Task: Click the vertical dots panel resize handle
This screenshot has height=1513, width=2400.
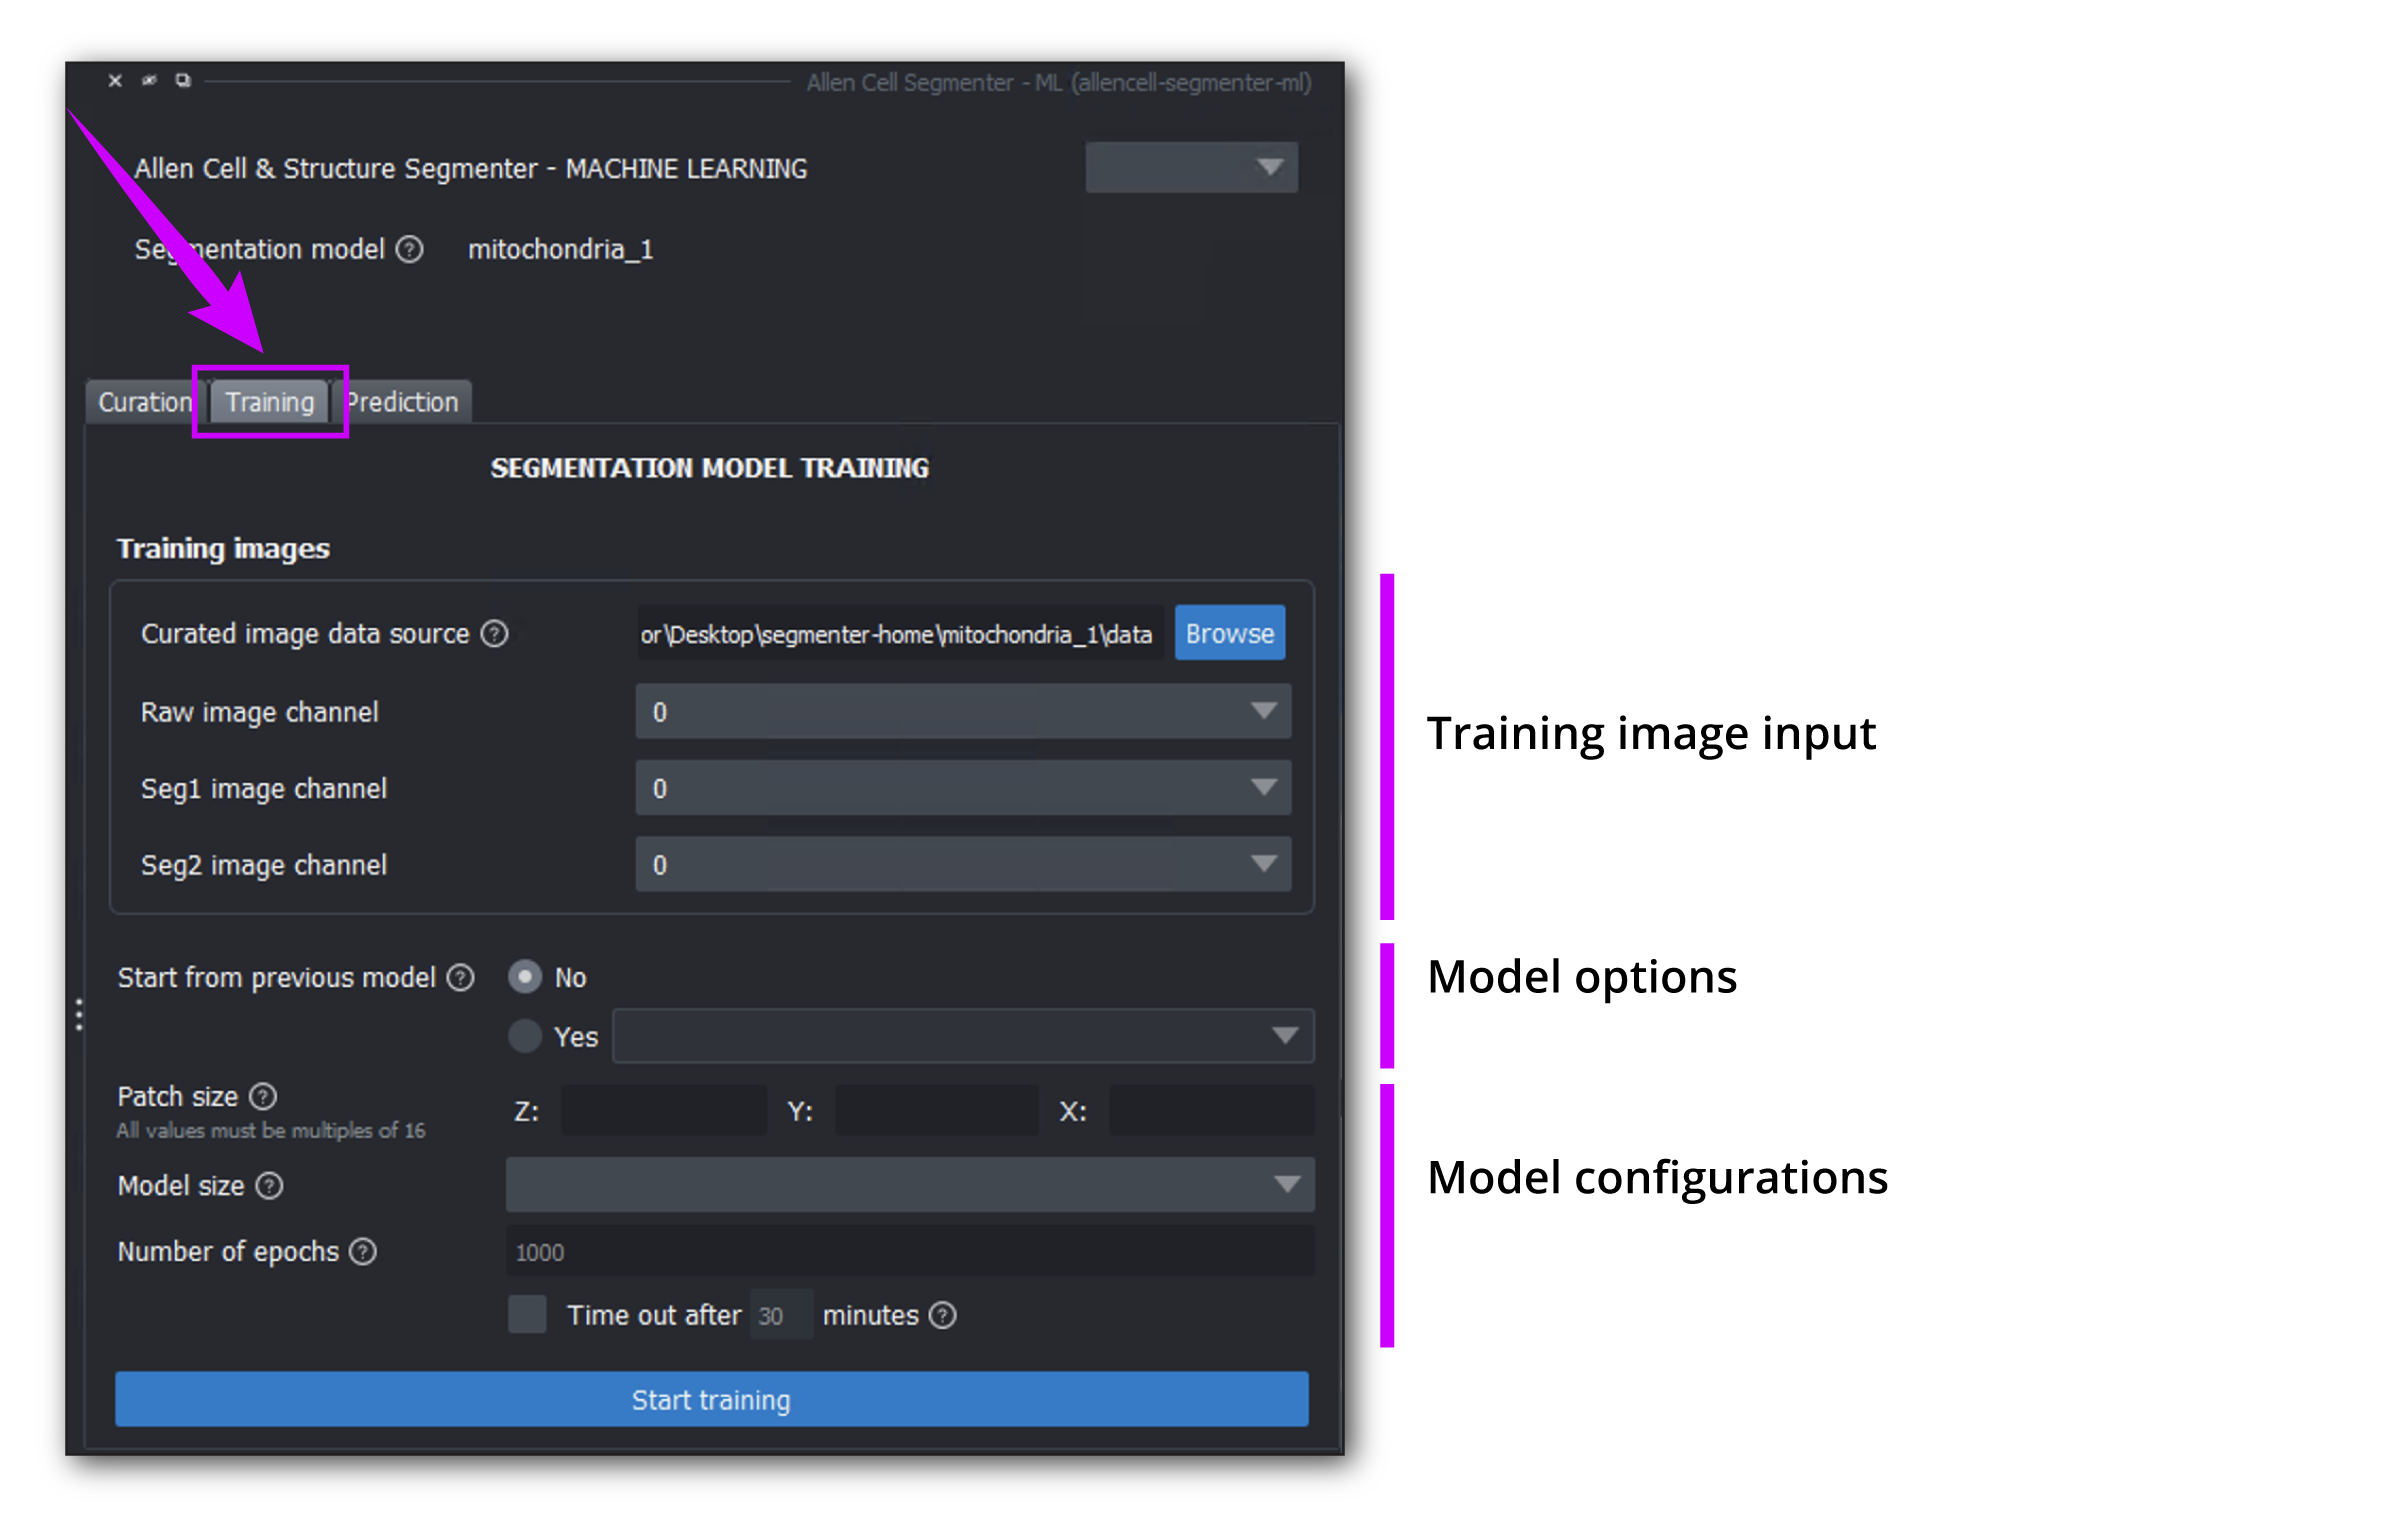Action: 79,1015
